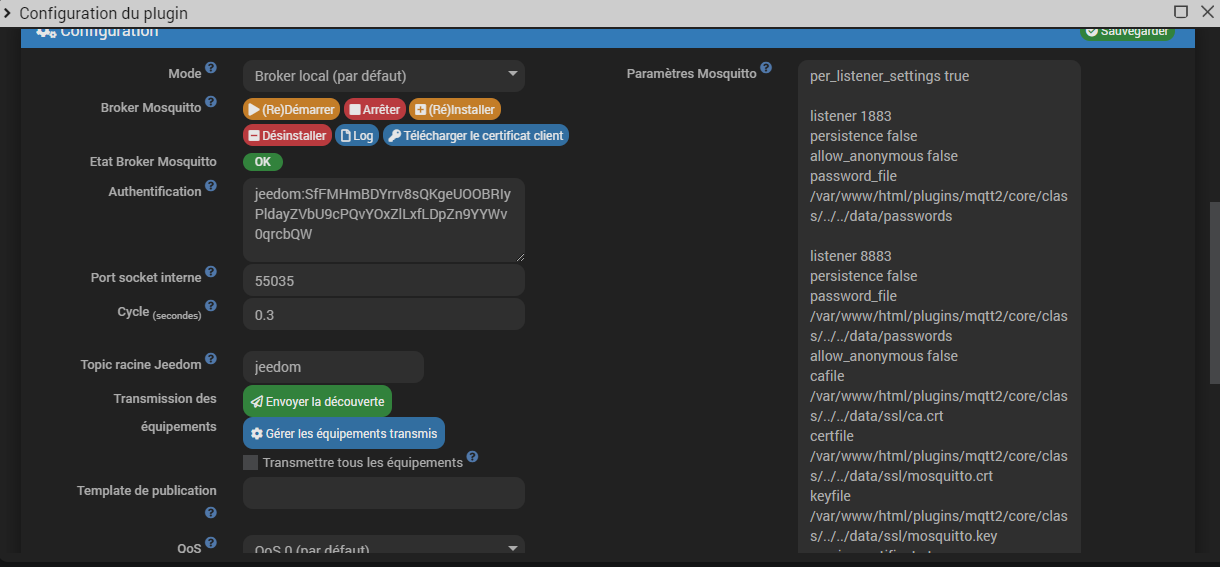Screen dimensions: 1220x567
Task: Click the (Ré)Installer button
Action: pyautogui.click(x=455, y=110)
